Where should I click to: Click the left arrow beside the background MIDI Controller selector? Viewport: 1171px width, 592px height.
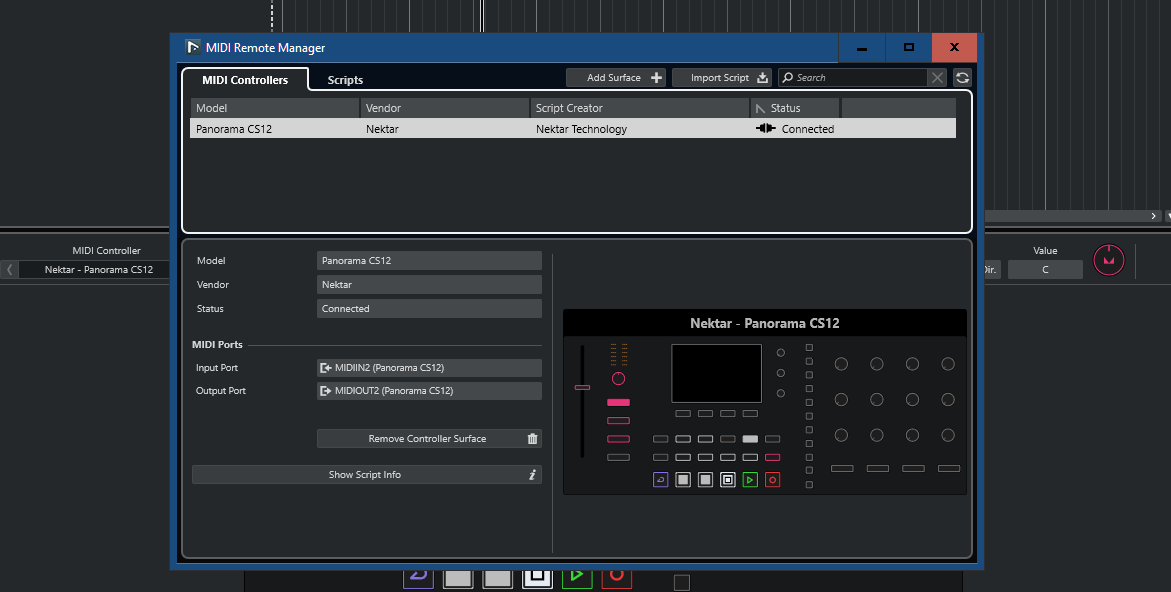click(9, 269)
